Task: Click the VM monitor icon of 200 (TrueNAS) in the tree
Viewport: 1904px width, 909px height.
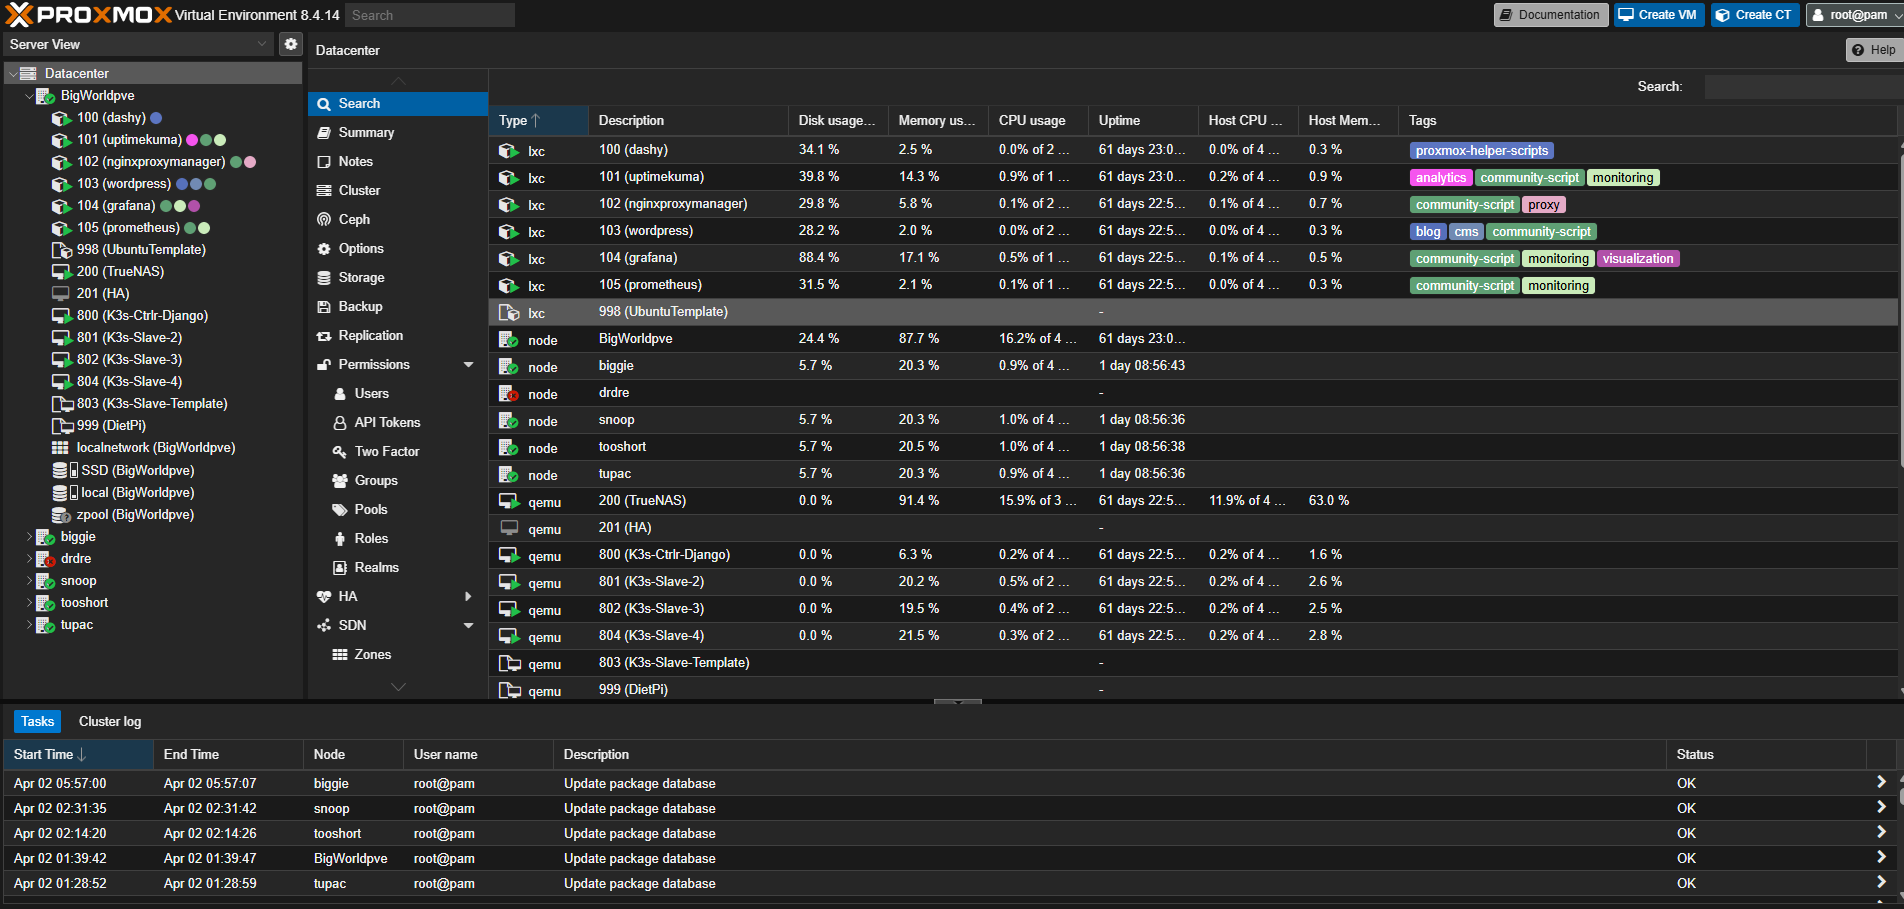Action: 61,272
